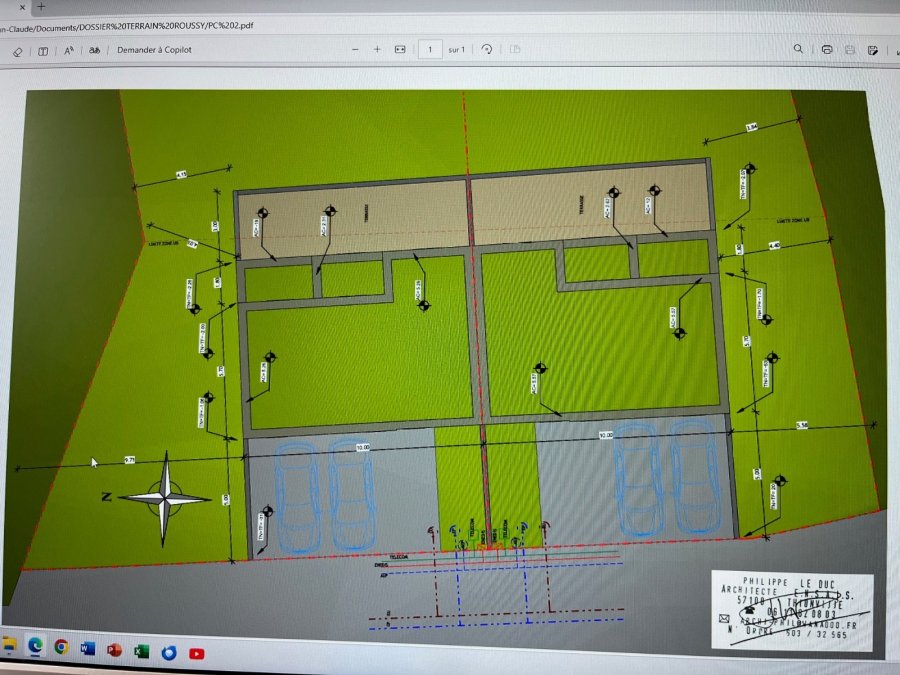
Task: Rotate the PDF page
Action: click(x=487, y=49)
